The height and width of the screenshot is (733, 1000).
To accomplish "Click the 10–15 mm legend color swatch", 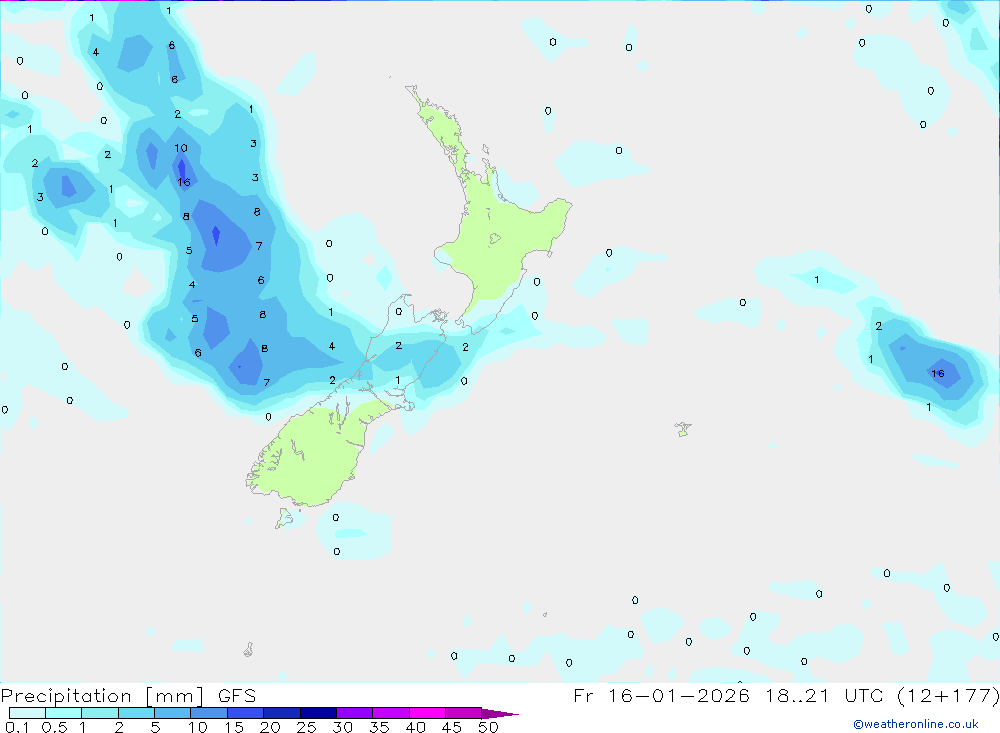I will pyautogui.click(x=209, y=713).
